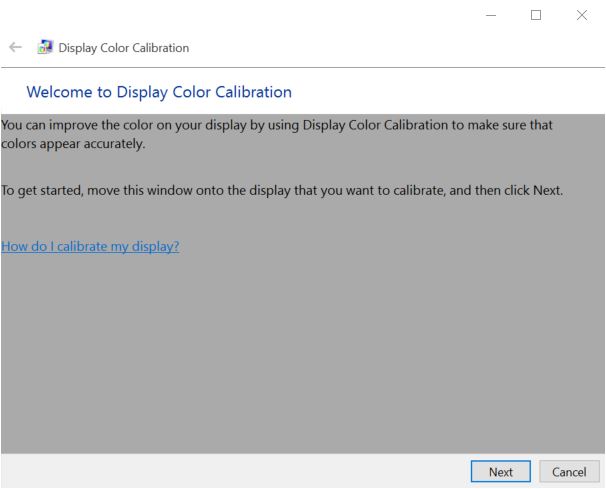Click the Next button
This screenshot has height=489, width=606.
coord(500,471)
